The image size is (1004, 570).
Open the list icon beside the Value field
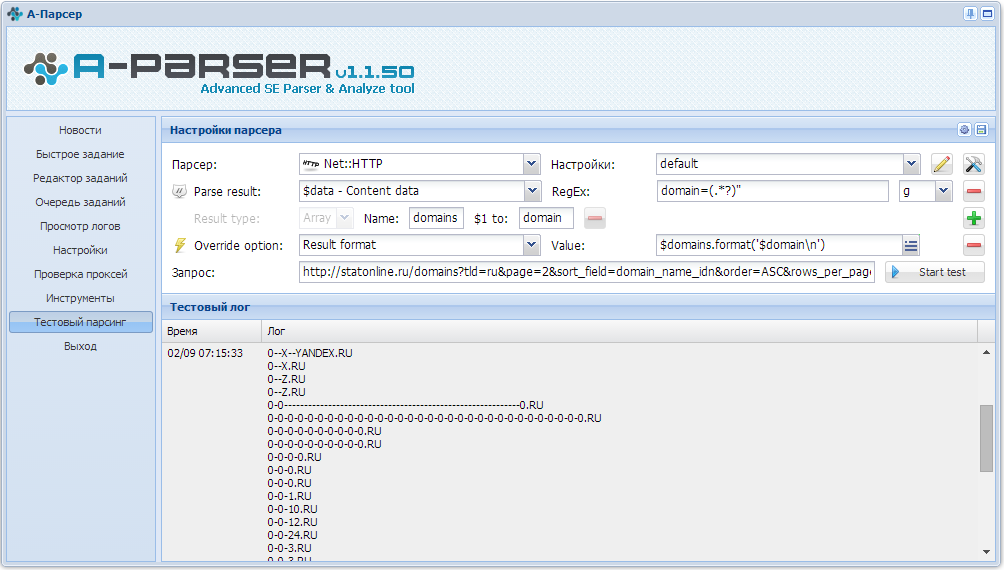(911, 245)
